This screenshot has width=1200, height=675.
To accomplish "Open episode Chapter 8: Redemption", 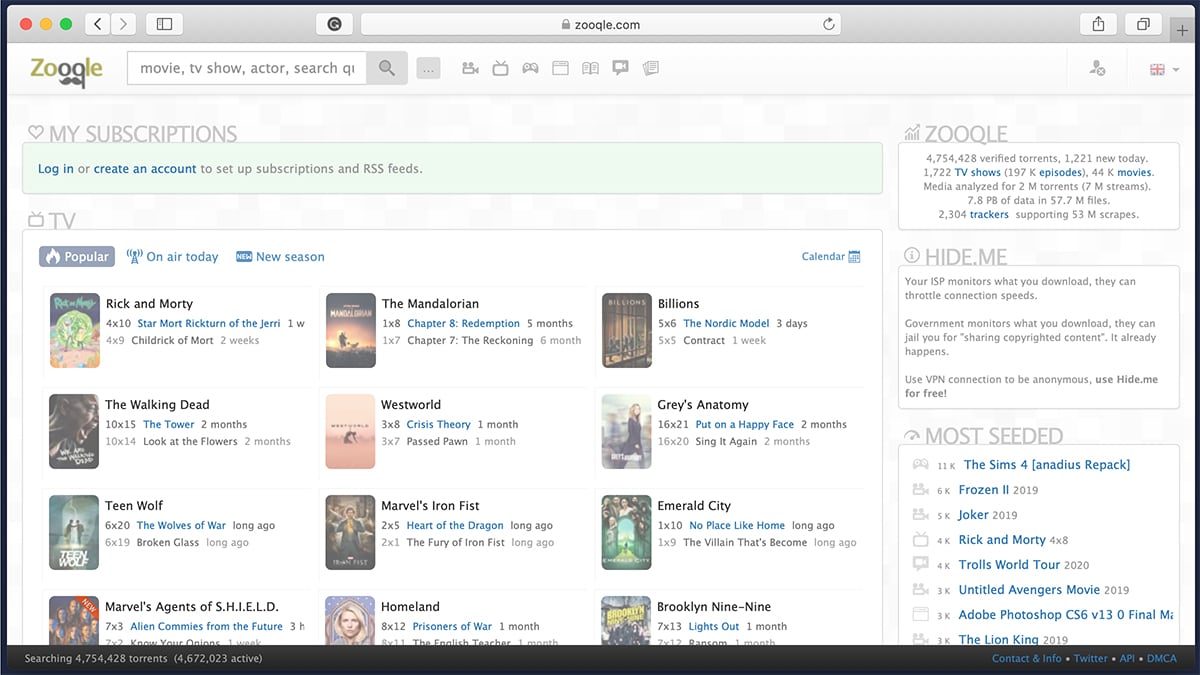I will (x=463, y=324).
